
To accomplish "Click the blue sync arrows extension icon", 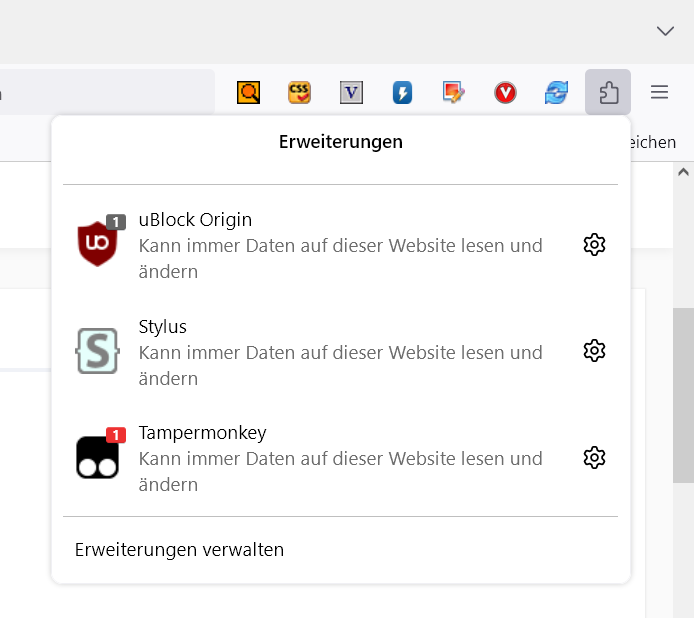I will [556, 93].
